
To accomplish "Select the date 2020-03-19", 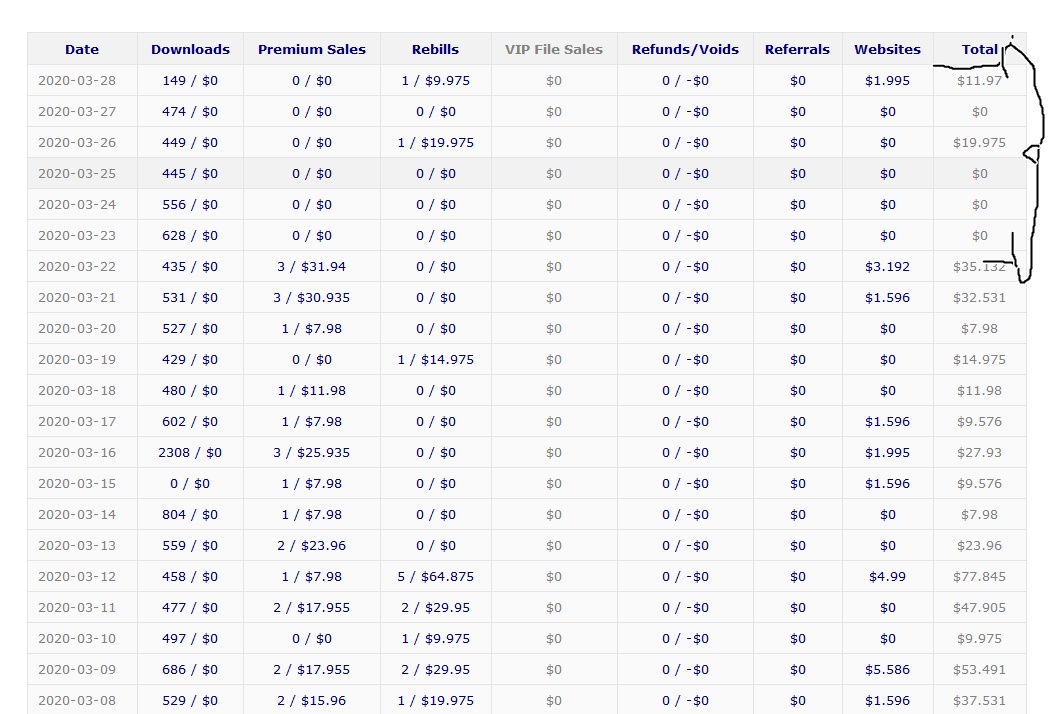I will 77,360.
